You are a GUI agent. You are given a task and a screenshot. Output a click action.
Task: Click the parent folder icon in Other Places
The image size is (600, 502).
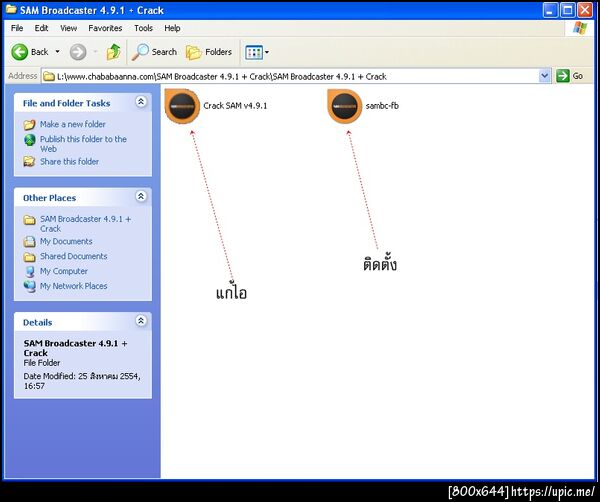[29, 220]
